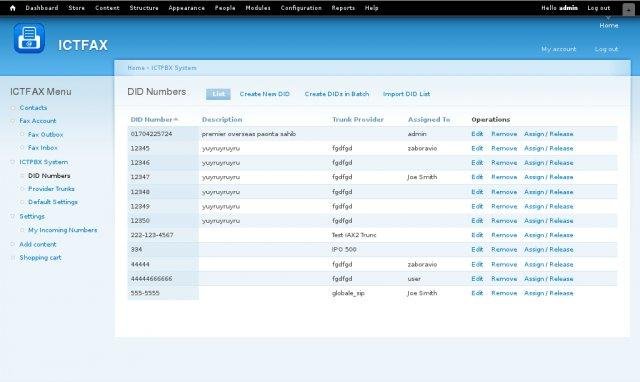Screen dimensions: 640x382
Task: Click the Home breadcrumb link
Action: click(x=136, y=68)
